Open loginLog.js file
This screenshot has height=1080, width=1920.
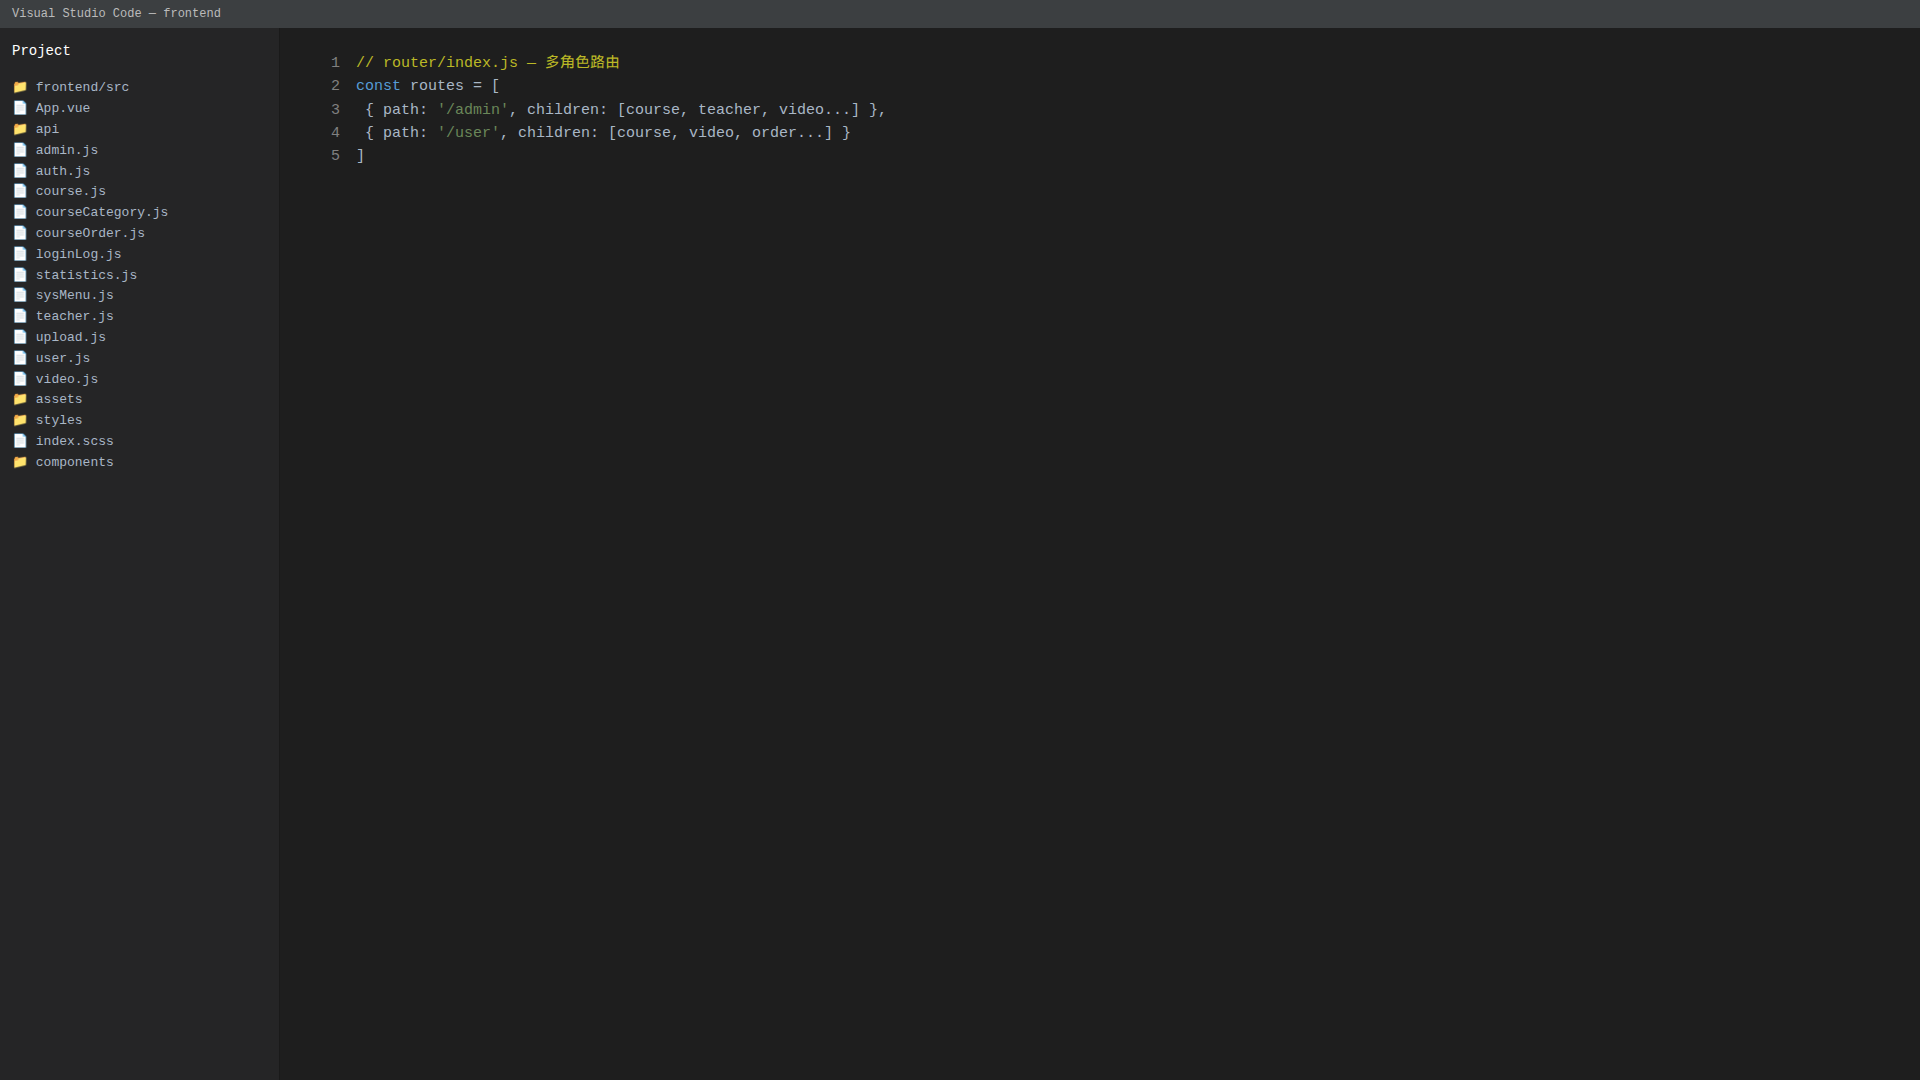(x=78, y=254)
